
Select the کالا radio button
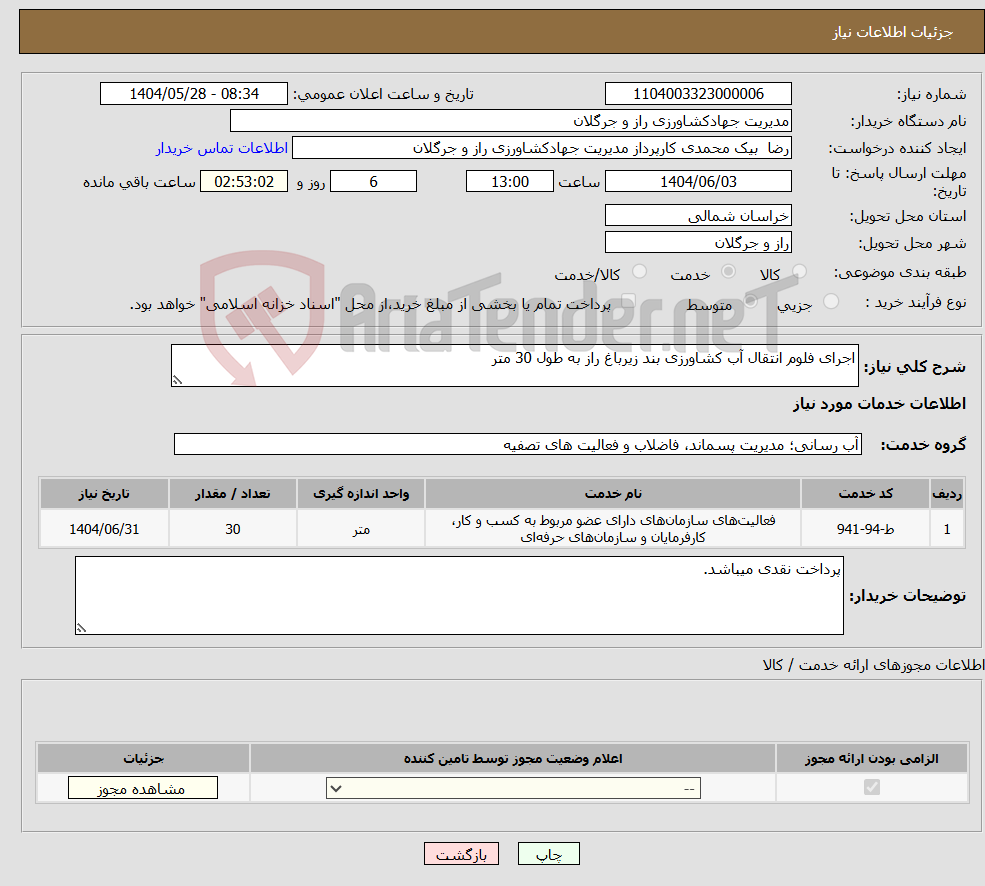(x=797, y=270)
